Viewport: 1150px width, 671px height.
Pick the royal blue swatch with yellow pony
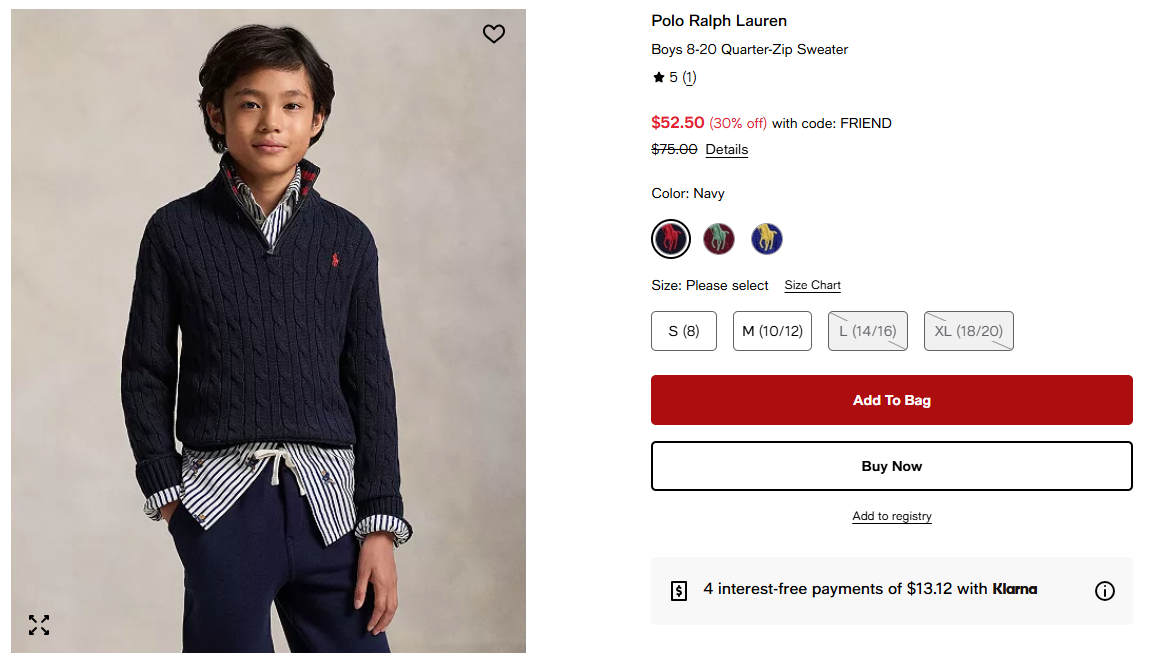(767, 239)
